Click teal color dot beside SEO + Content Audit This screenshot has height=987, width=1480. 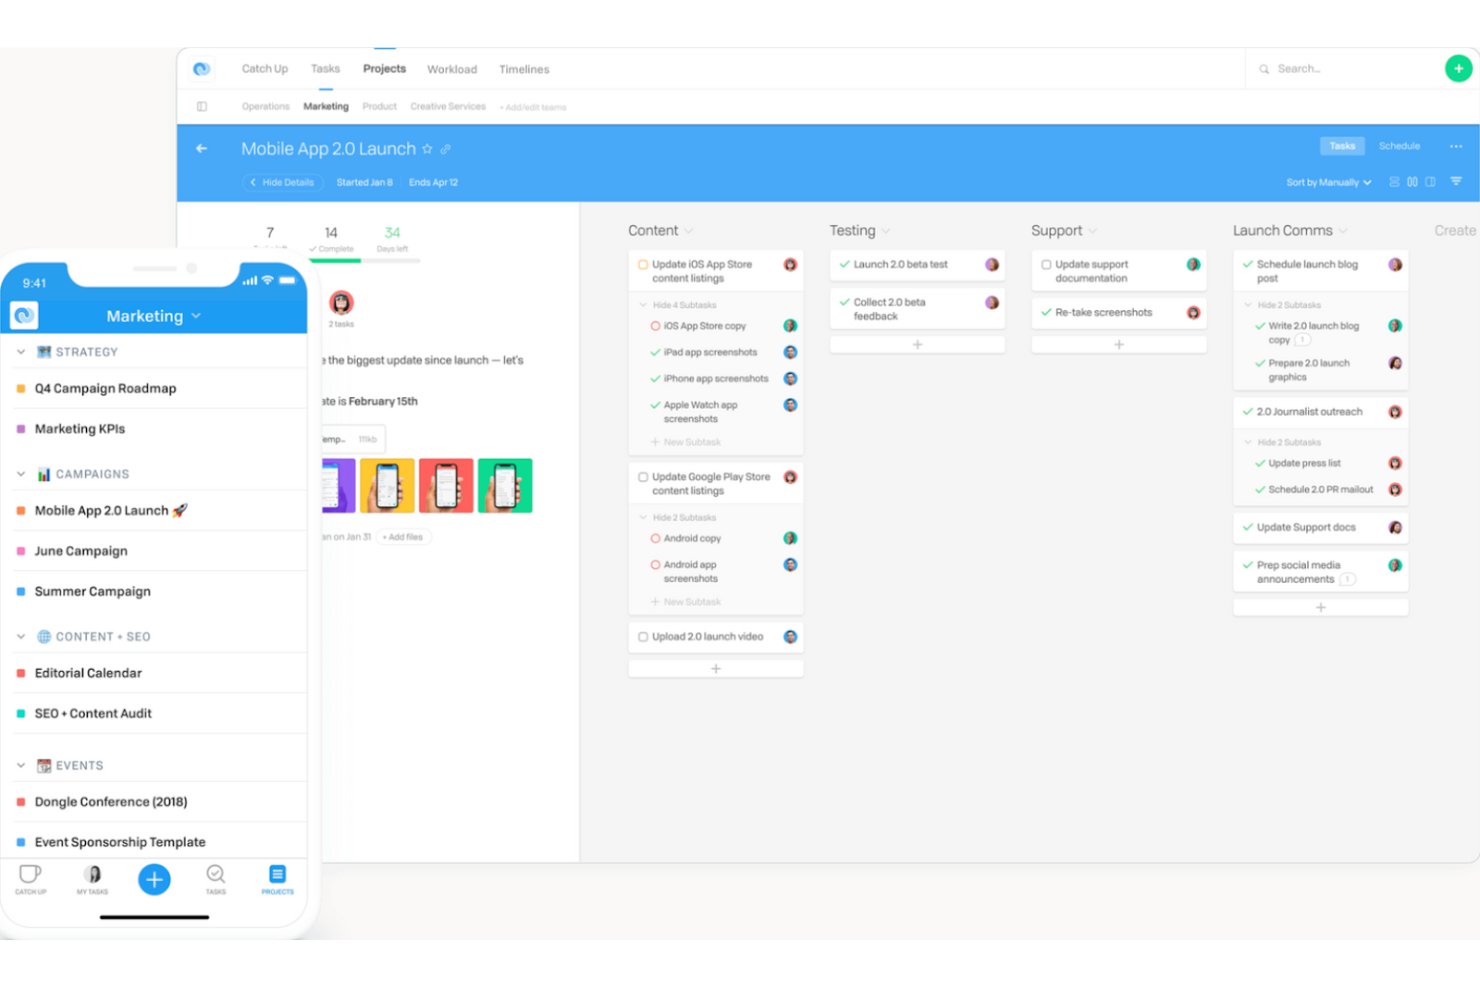click(x=21, y=714)
